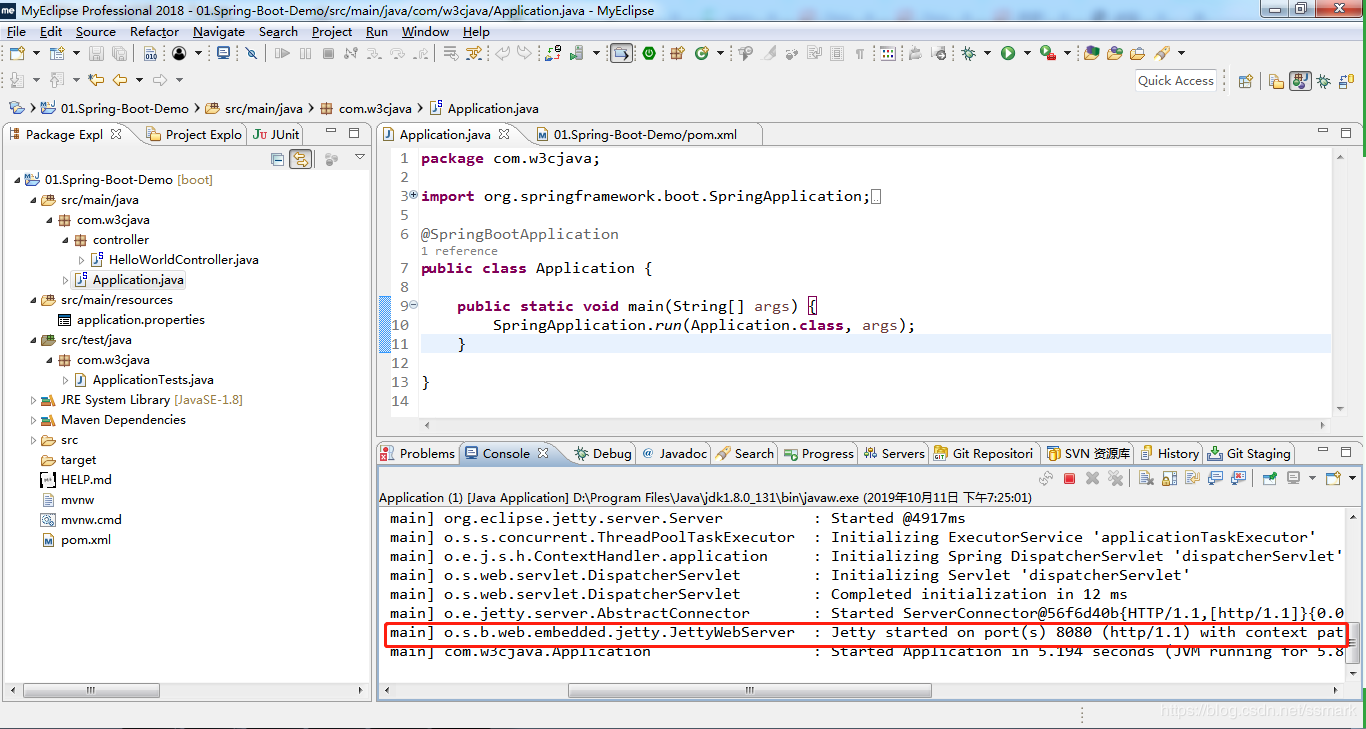Image resolution: width=1366 pixels, height=729 pixels.
Task: Switch to the Problems tab
Action: tap(420, 453)
